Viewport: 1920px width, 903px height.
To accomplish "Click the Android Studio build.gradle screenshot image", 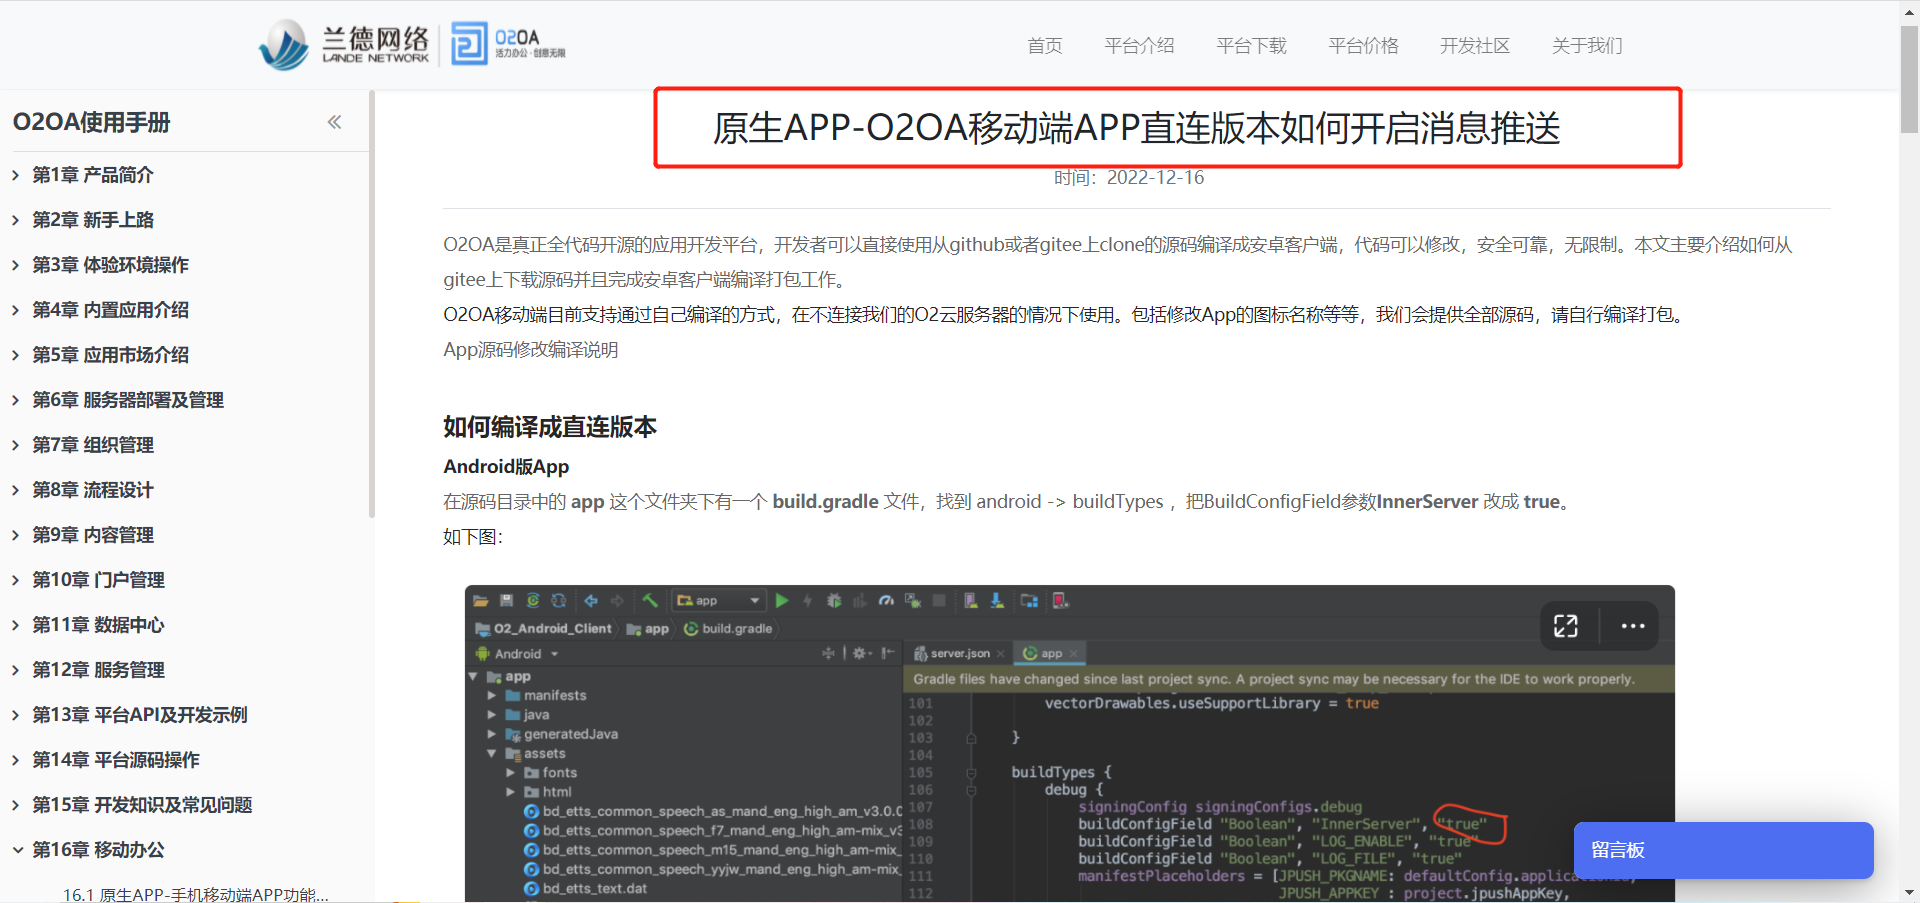I will tap(1068, 760).
